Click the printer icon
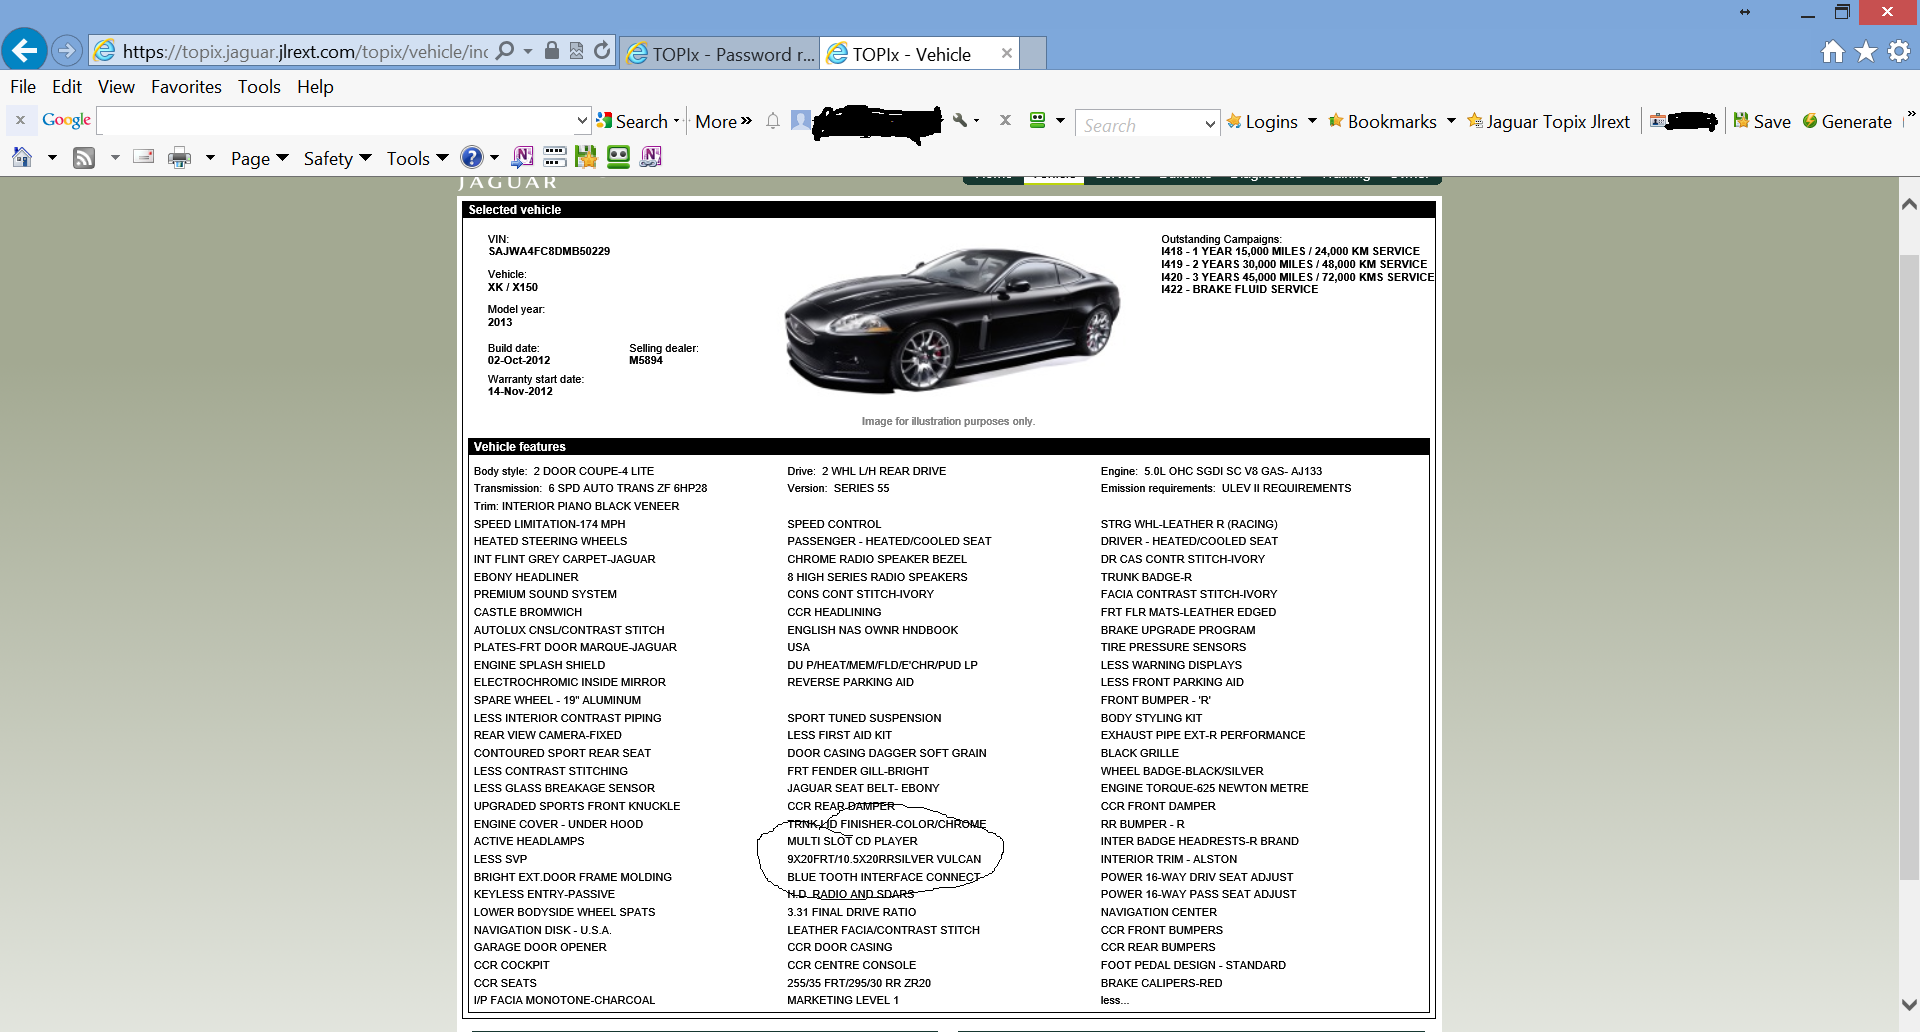The image size is (1920, 1032). (179, 158)
